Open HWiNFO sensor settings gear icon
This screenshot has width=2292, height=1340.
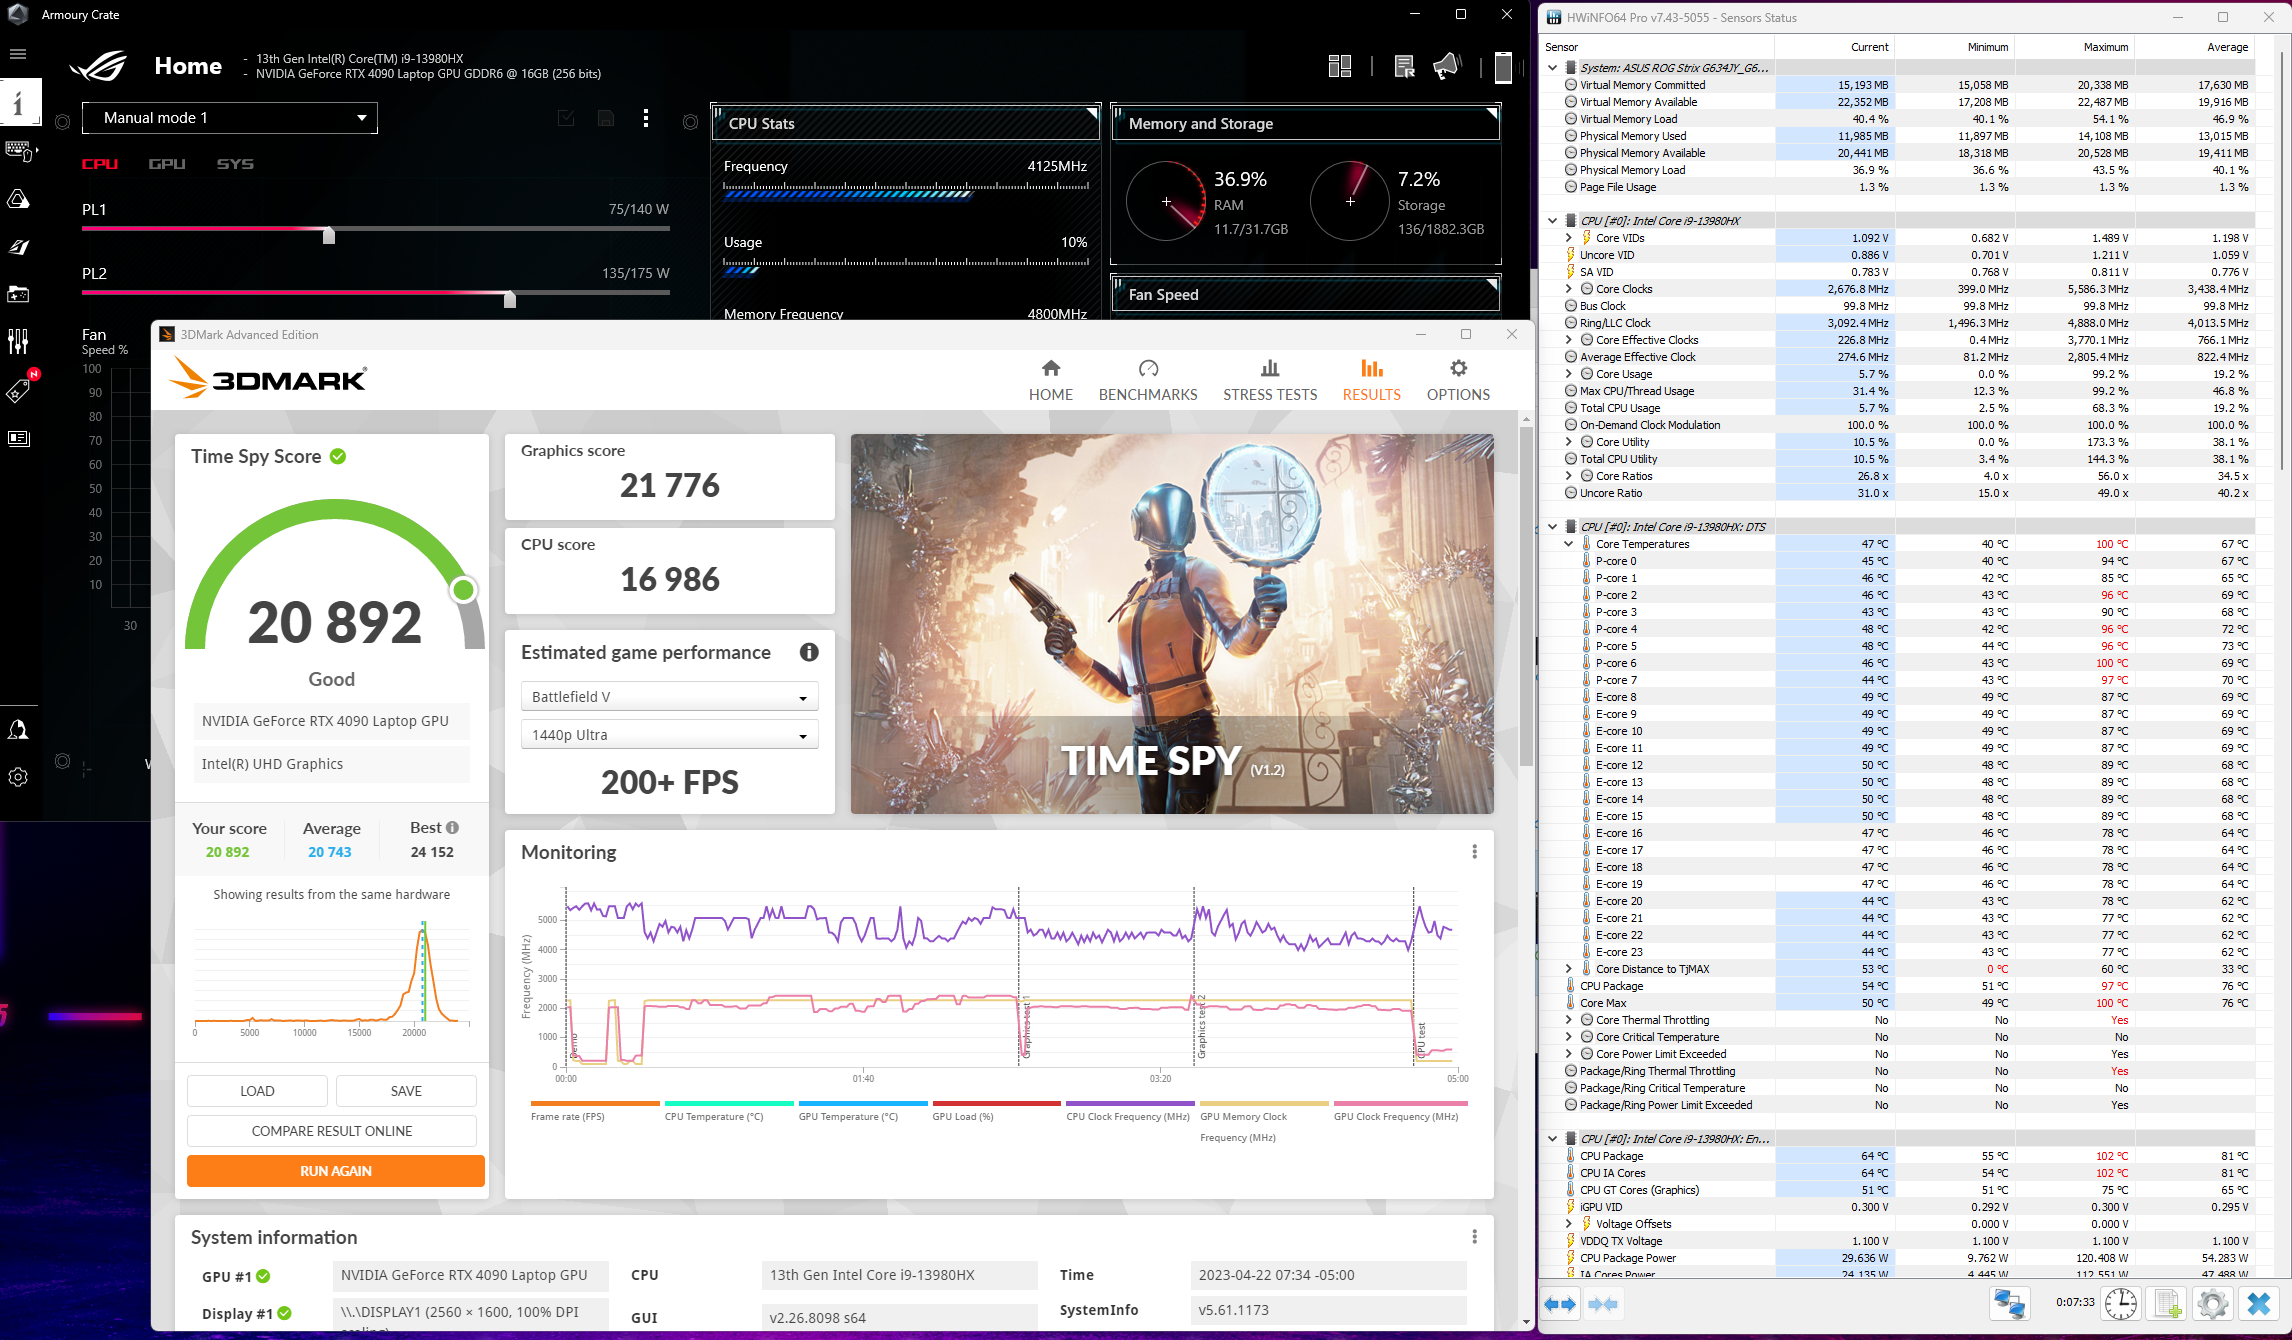click(x=2212, y=1304)
